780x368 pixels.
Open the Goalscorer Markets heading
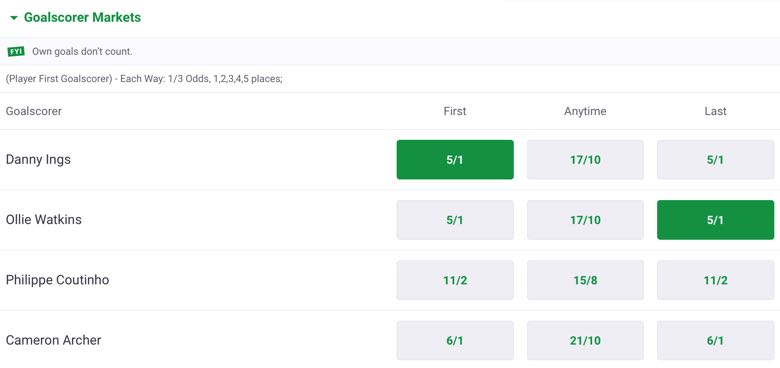82,17
